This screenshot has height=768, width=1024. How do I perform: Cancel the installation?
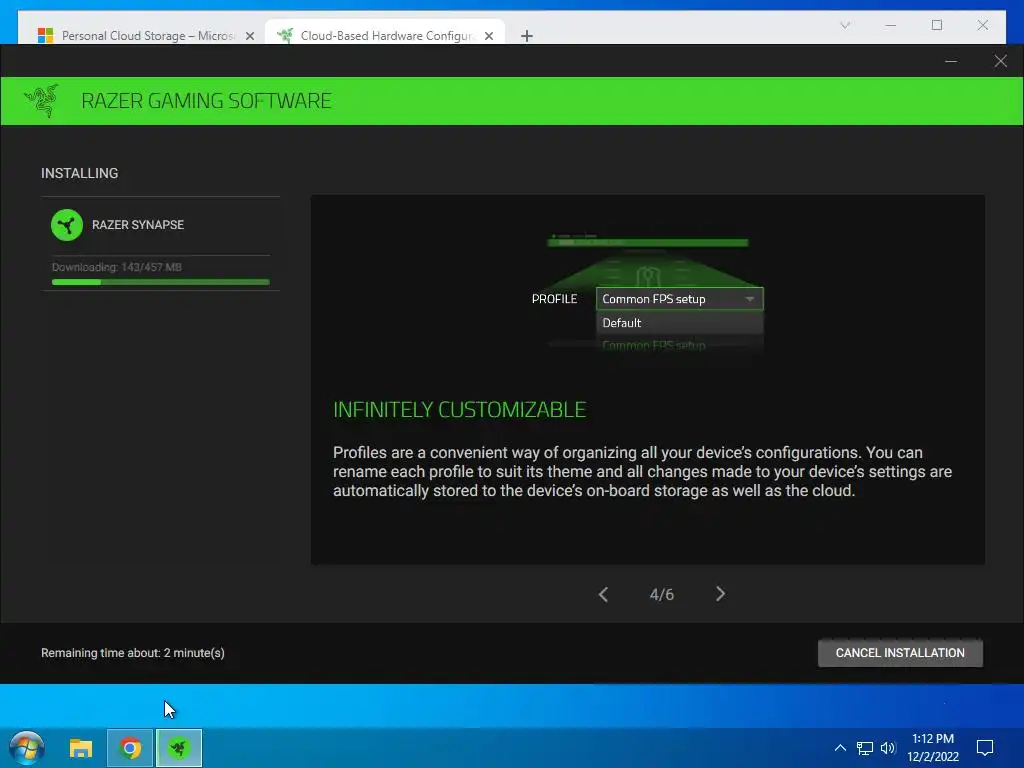900,653
